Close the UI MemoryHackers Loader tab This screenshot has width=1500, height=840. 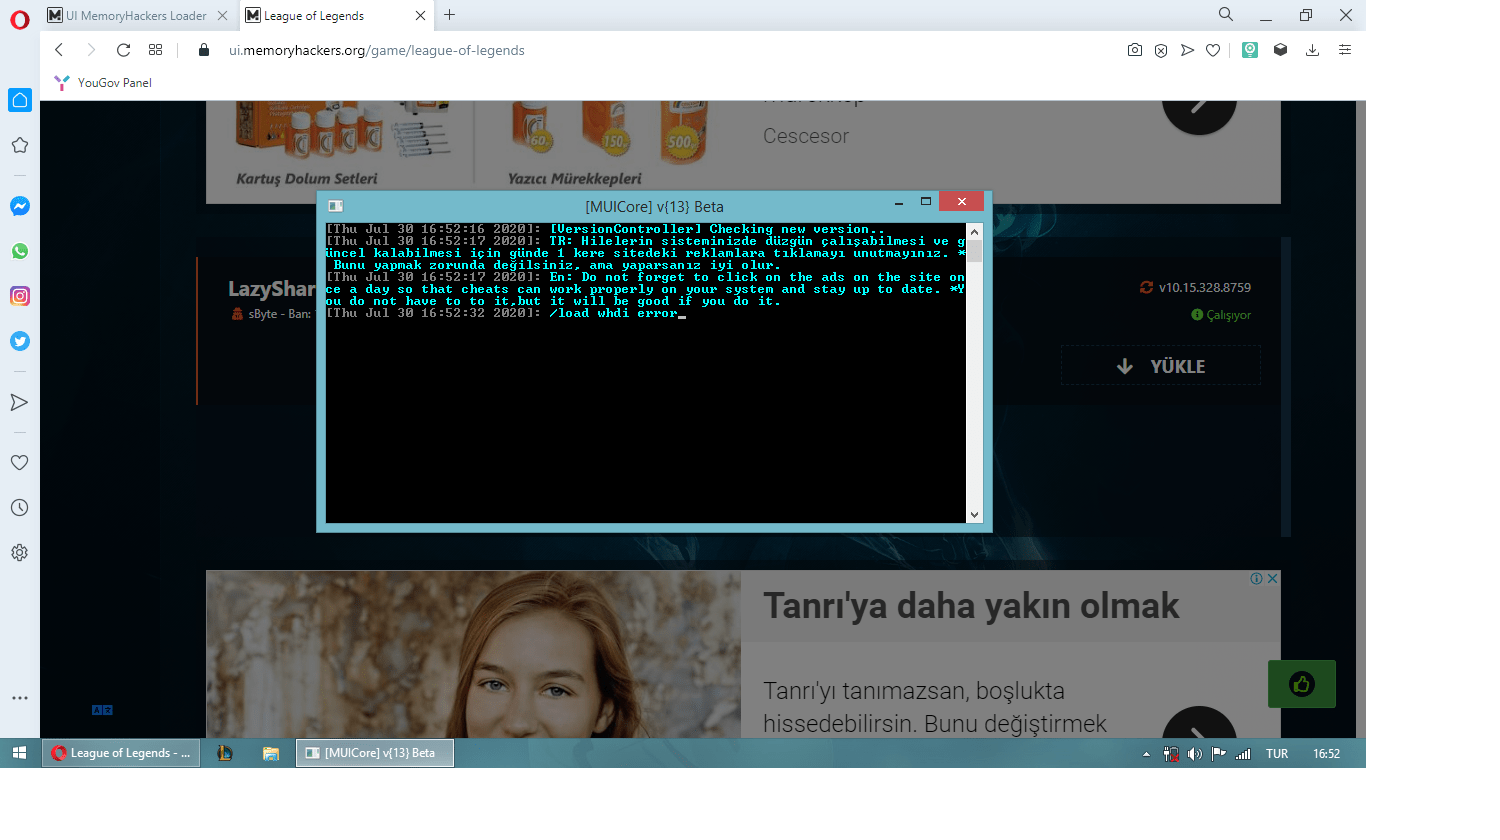coord(222,15)
